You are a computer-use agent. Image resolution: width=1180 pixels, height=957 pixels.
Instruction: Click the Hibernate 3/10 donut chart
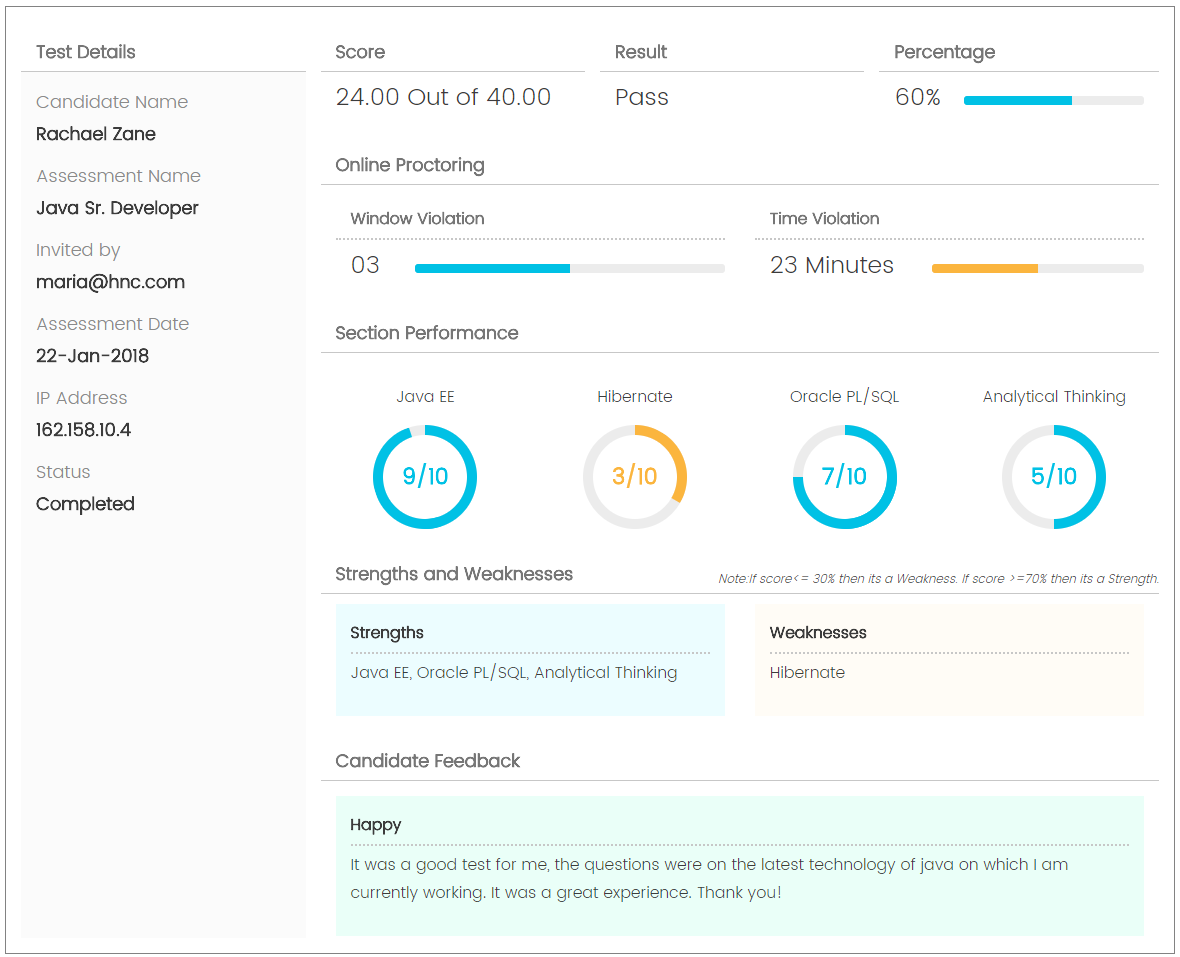click(635, 477)
